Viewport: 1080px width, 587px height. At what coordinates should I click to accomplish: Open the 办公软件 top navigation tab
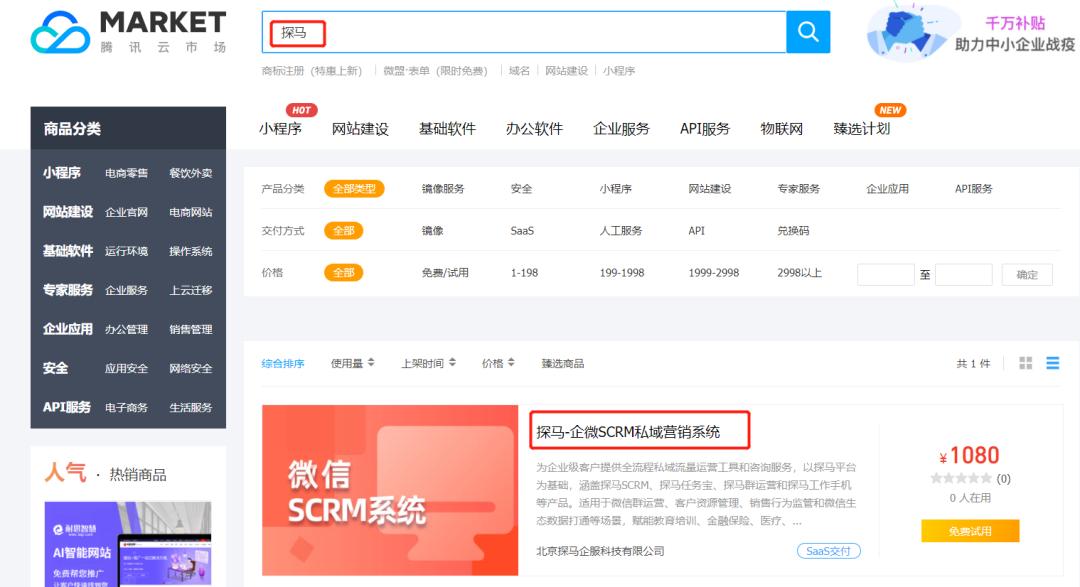point(534,129)
